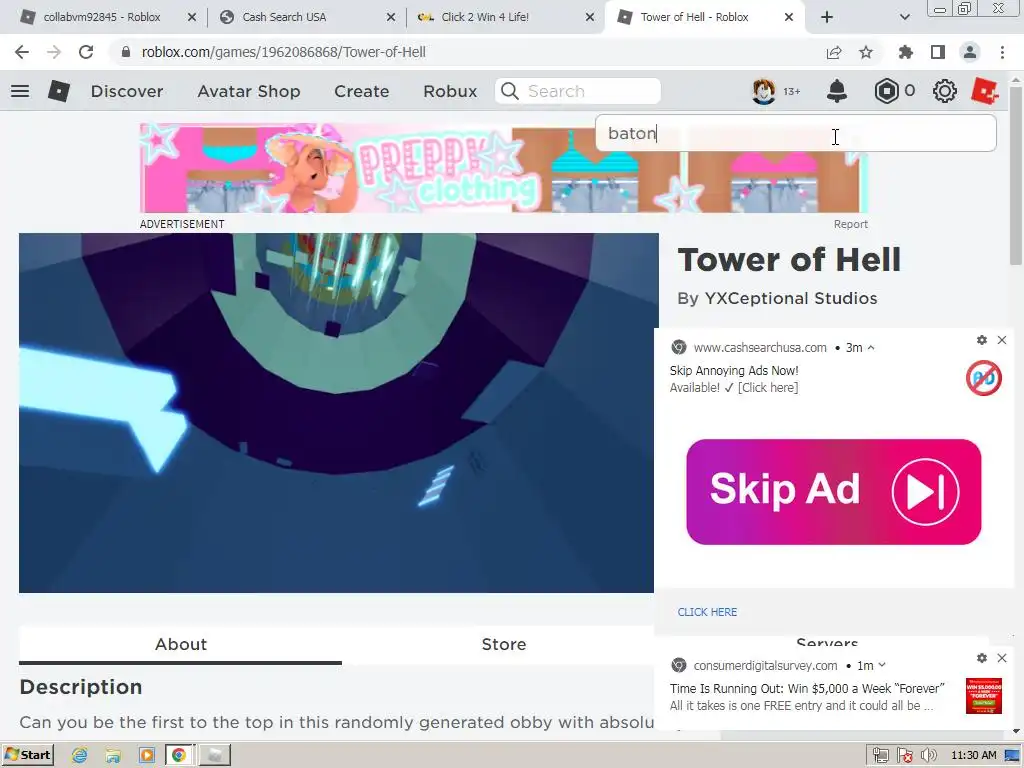This screenshot has width=1024, height=768.
Task: Collapse the cashsearchusa notification chevron
Action: pos(871,347)
